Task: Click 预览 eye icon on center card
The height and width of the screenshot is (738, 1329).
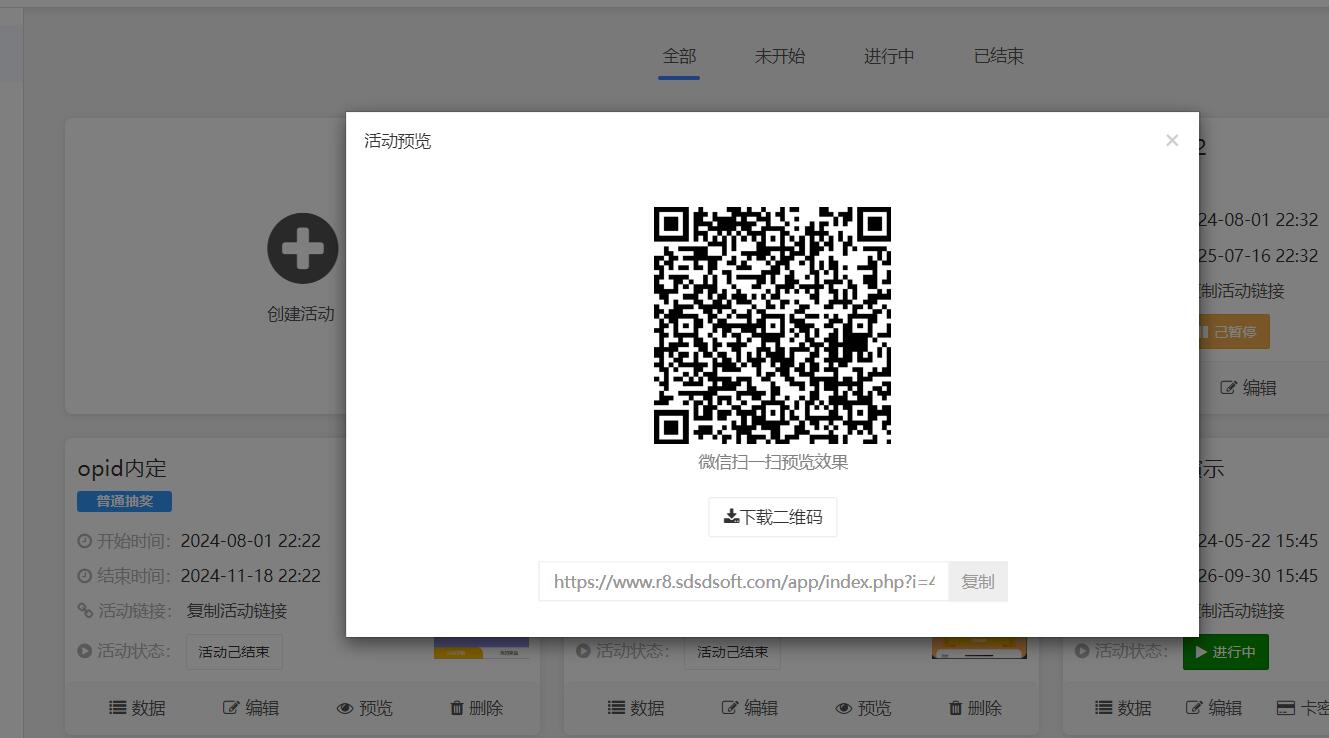Action: click(863, 708)
